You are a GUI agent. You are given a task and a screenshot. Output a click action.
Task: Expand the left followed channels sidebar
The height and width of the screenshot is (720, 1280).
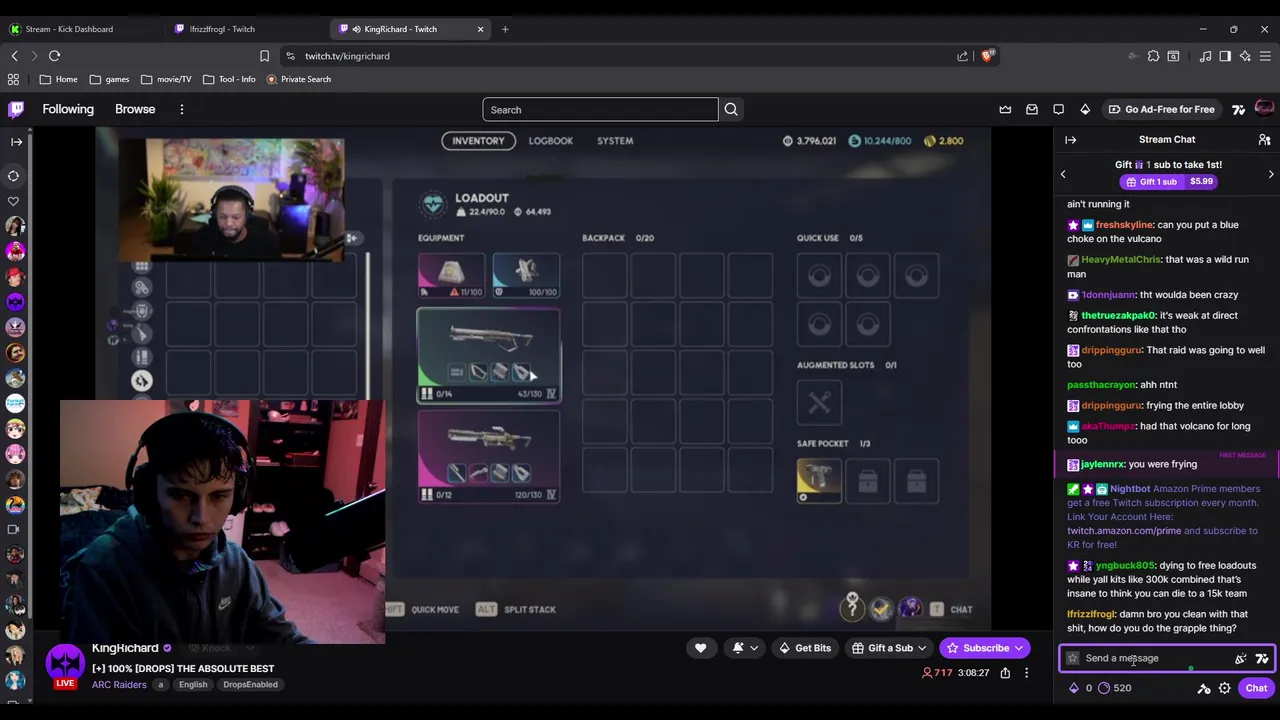(x=16, y=142)
